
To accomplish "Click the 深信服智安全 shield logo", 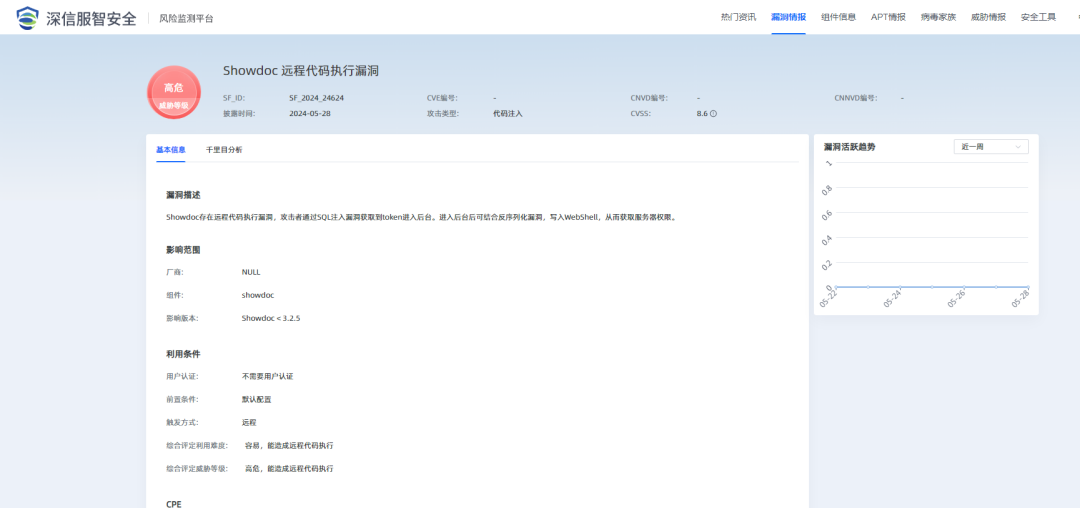I will tap(28, 18).
